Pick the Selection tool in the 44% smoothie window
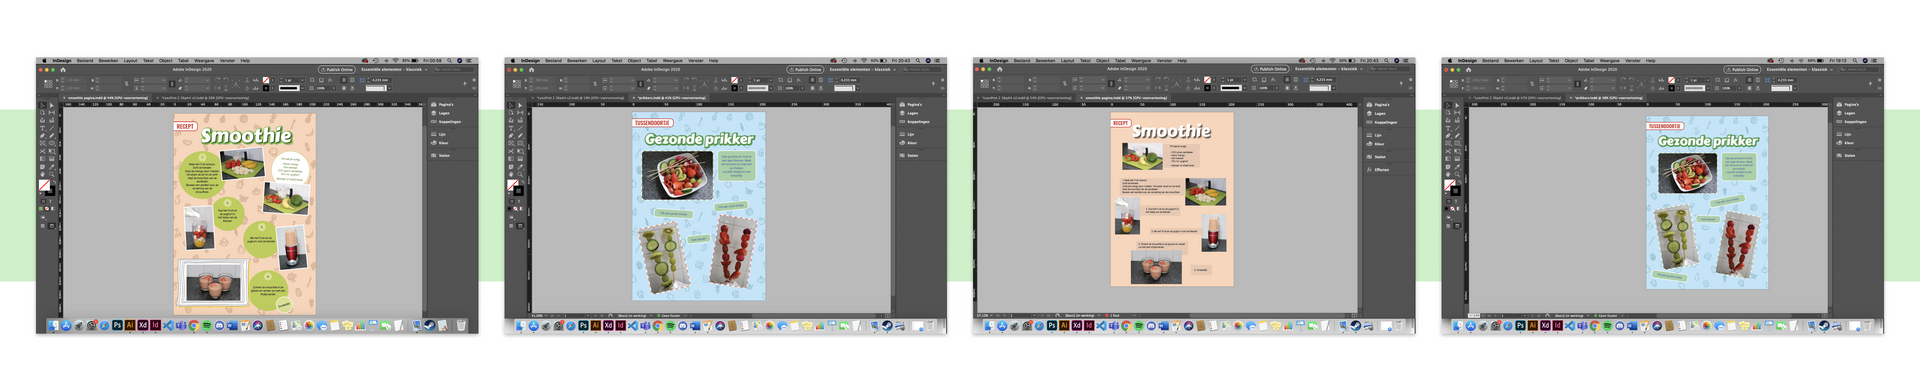The width and height of the screenshot is (1920, 391). (43, 105)
